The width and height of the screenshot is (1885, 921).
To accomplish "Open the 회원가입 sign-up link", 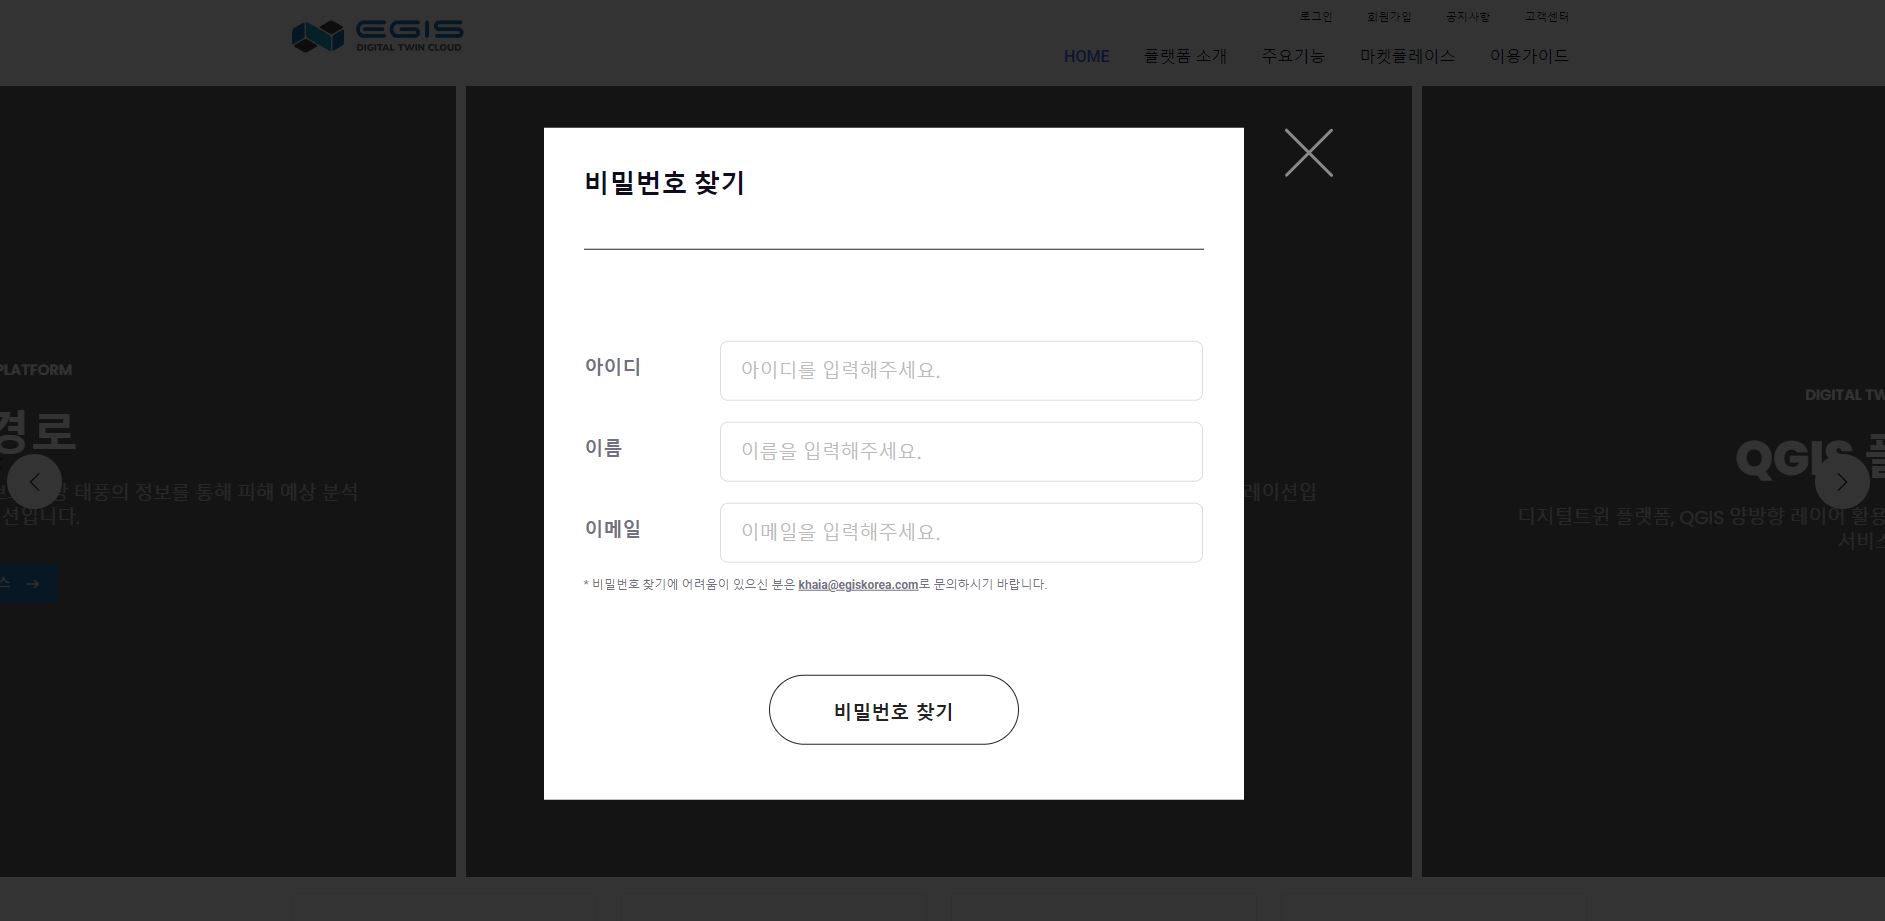I will tap(1389, 17).
